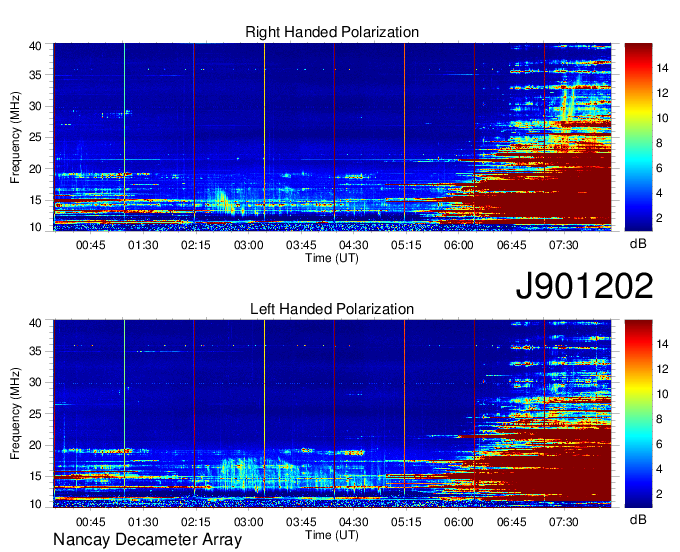Click the "00:45" tick under Left Handed plot
680x552 pixels.
pyautogui.click(x=91, y=522)
